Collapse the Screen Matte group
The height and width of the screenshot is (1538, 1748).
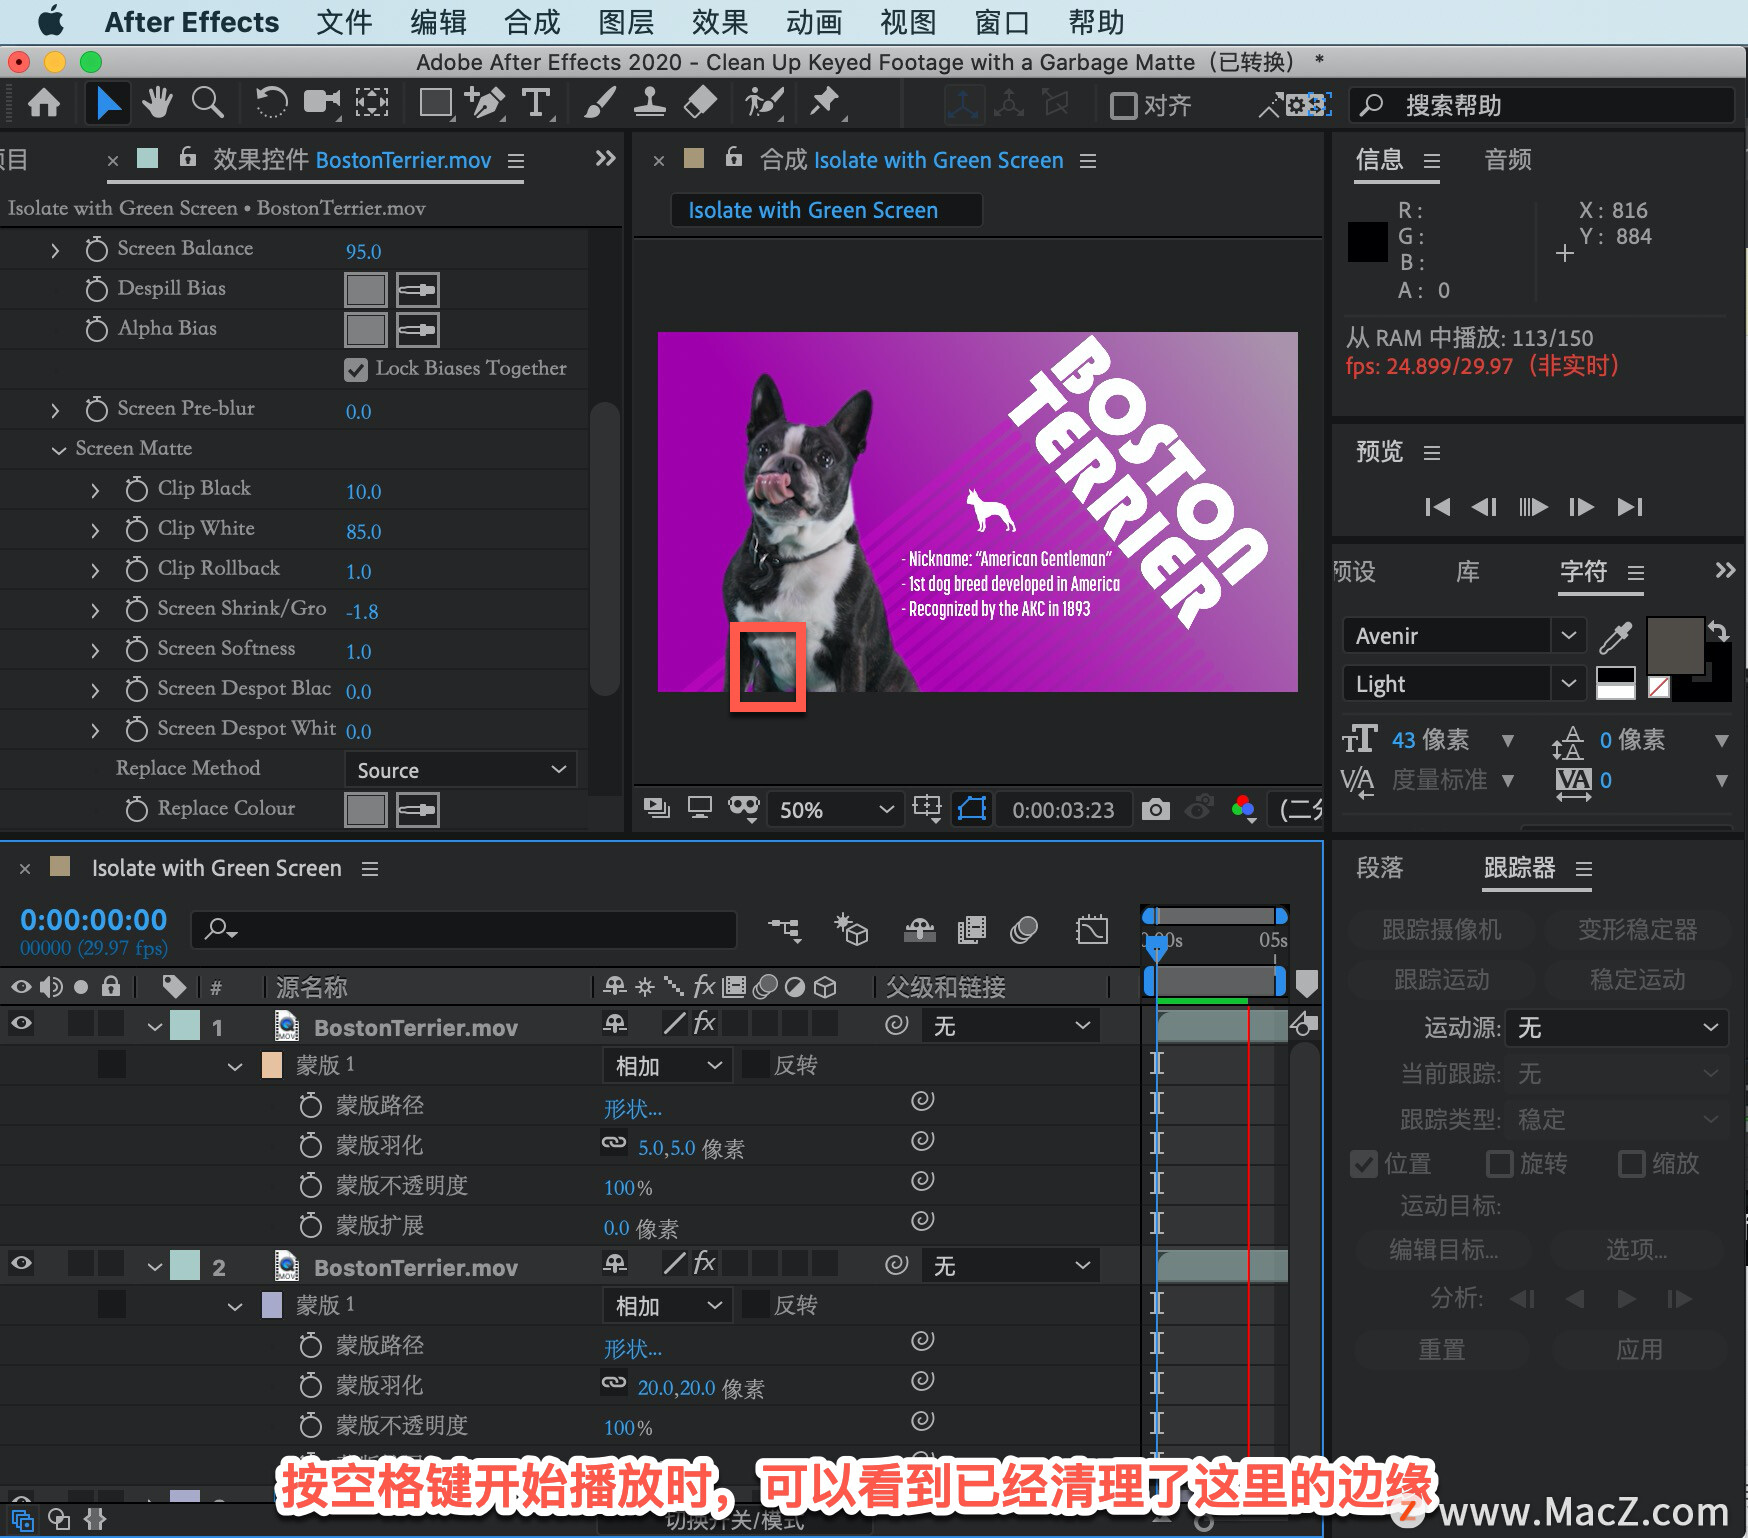(59, 450)
